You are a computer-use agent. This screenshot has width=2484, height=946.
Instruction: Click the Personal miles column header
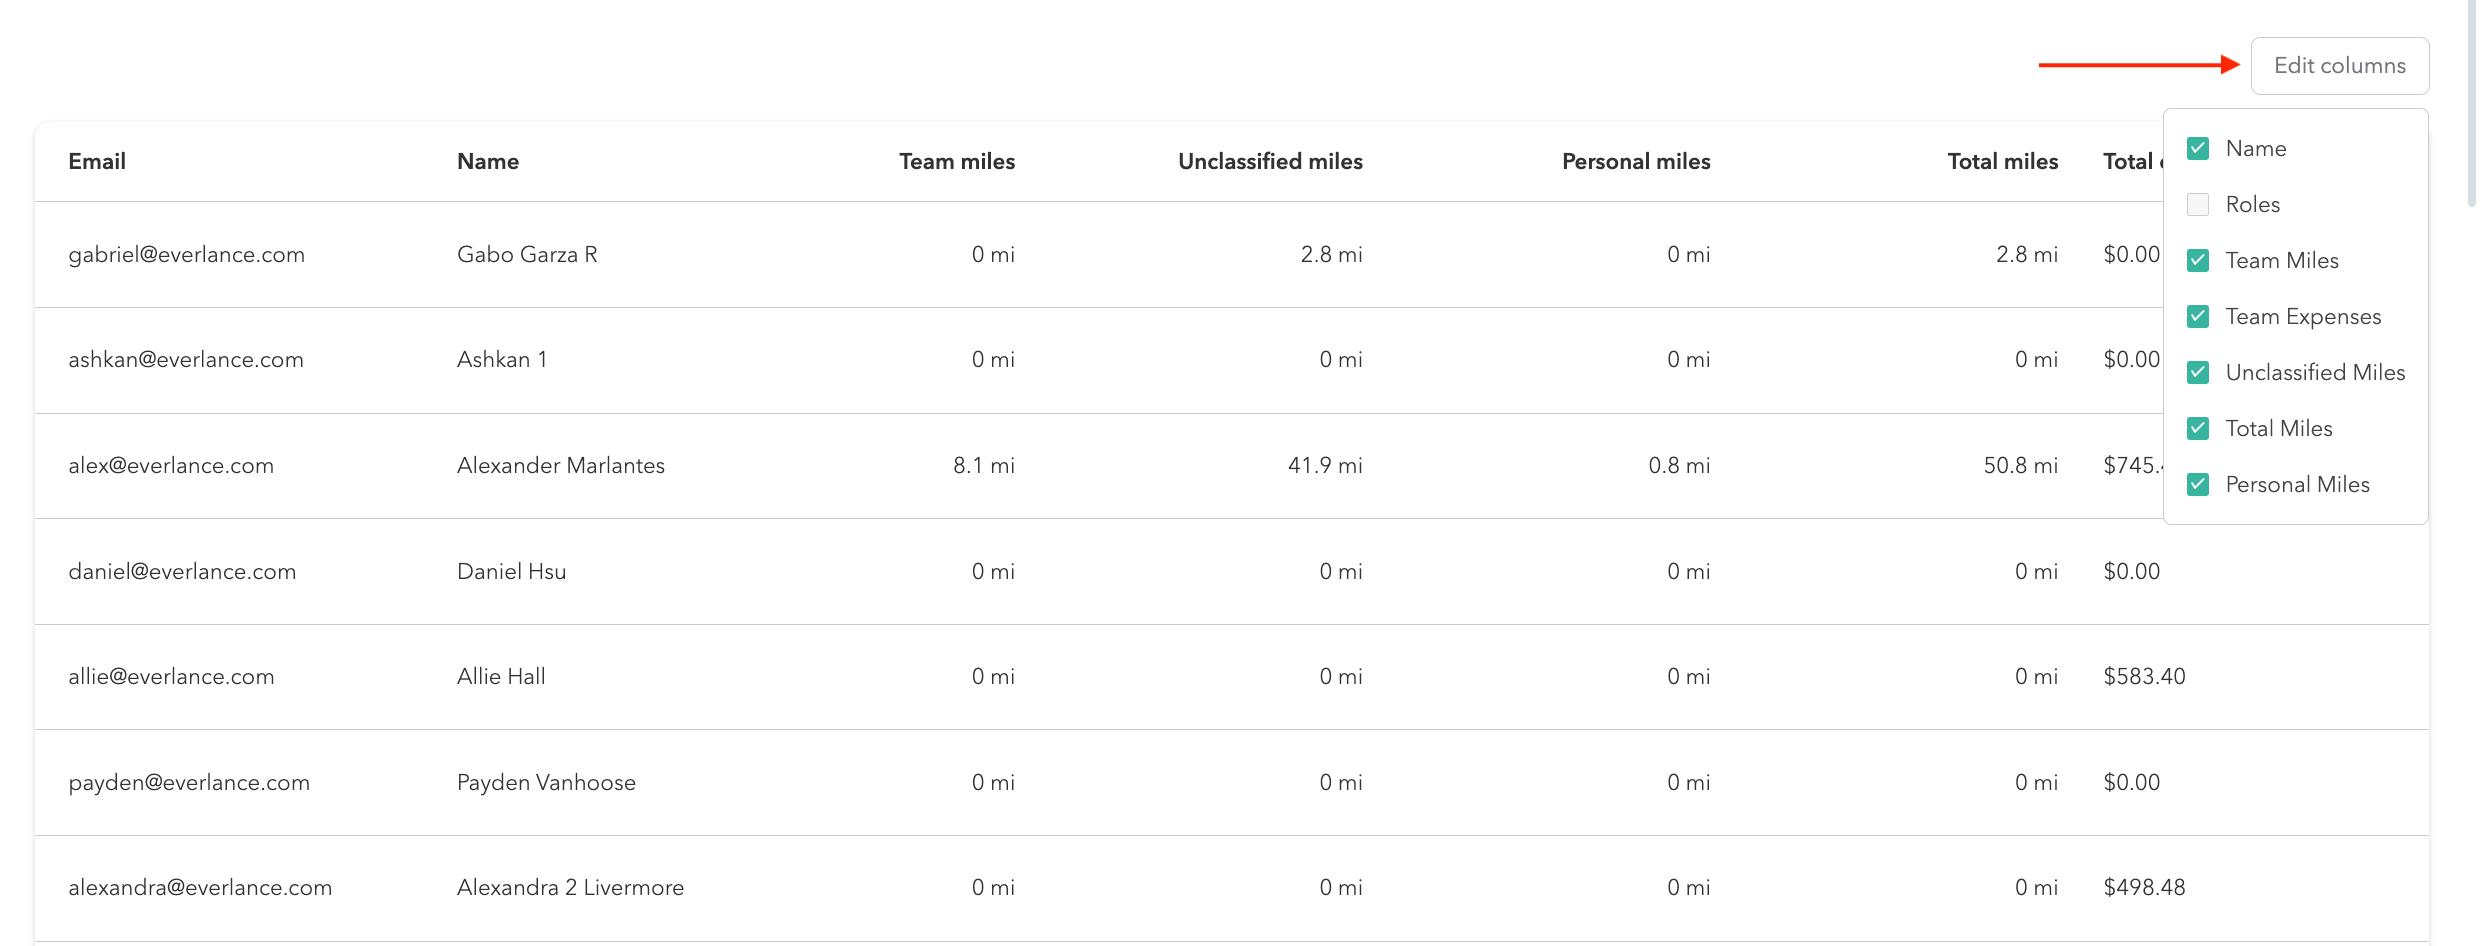click(1636, 162)
